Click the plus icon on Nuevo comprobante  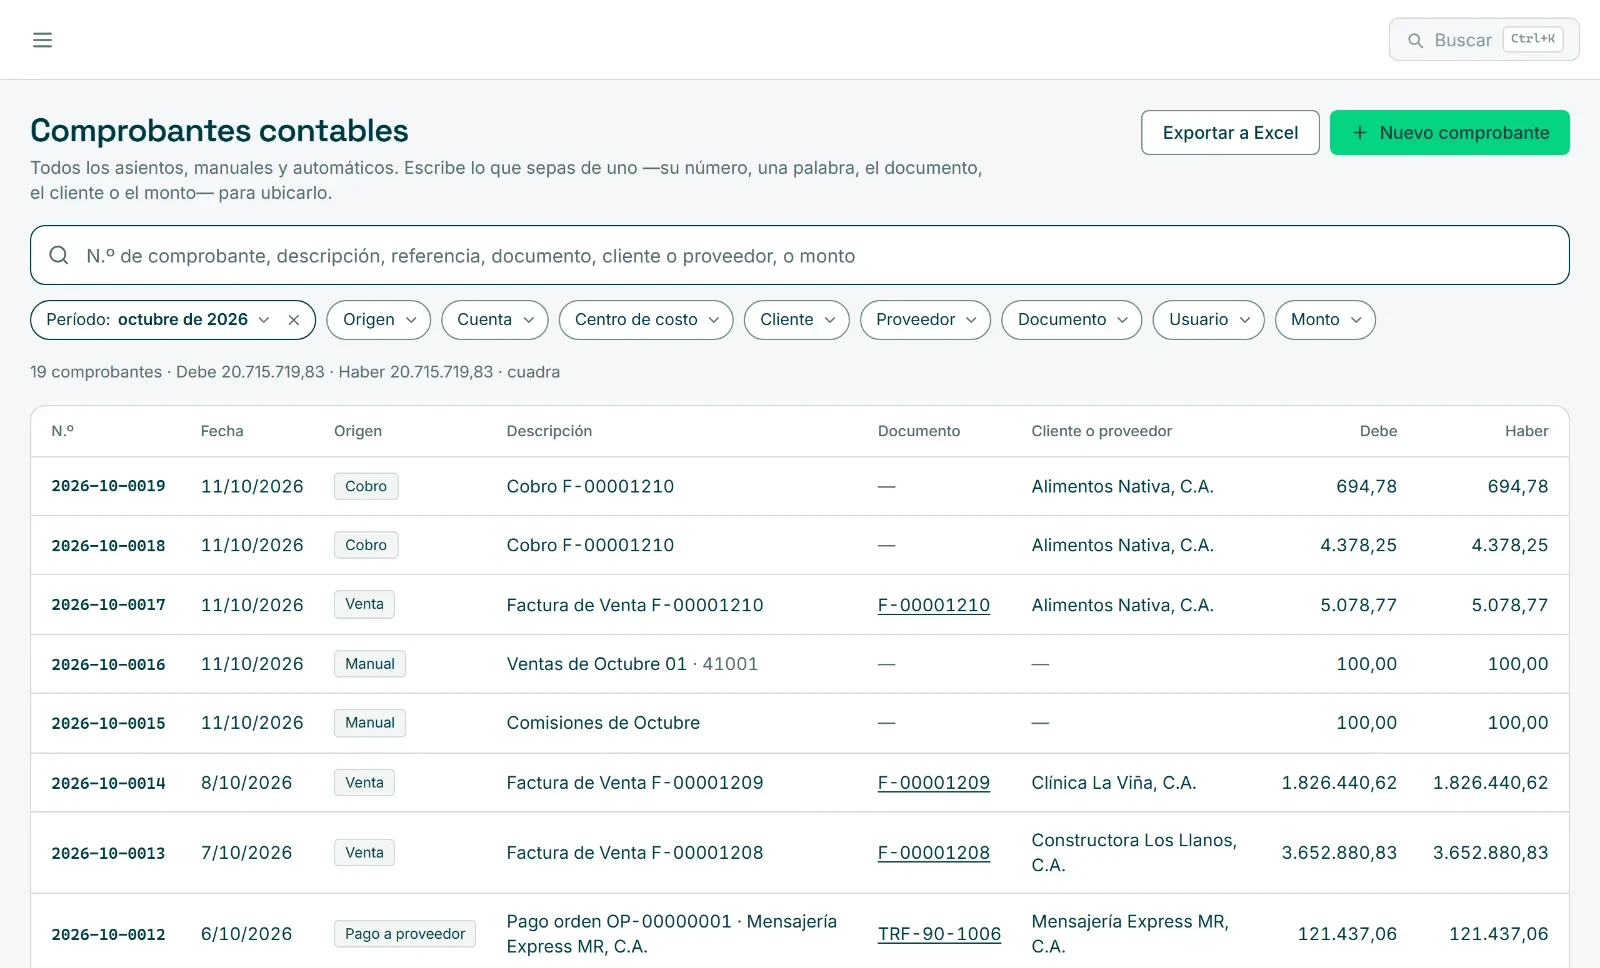(1360, 132)
